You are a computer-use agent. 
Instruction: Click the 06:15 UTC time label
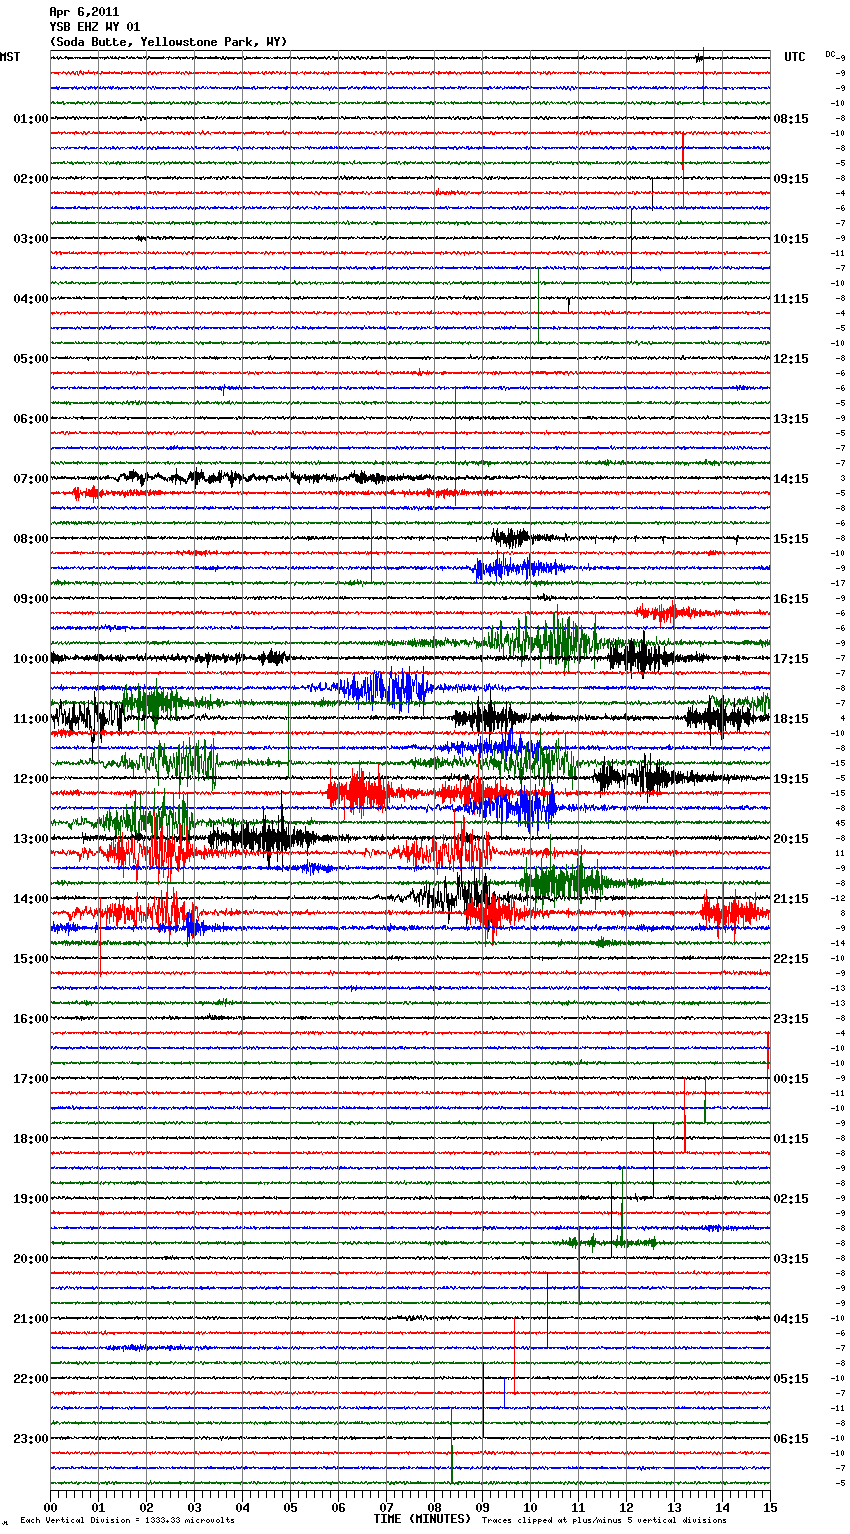click(791, 1439)
